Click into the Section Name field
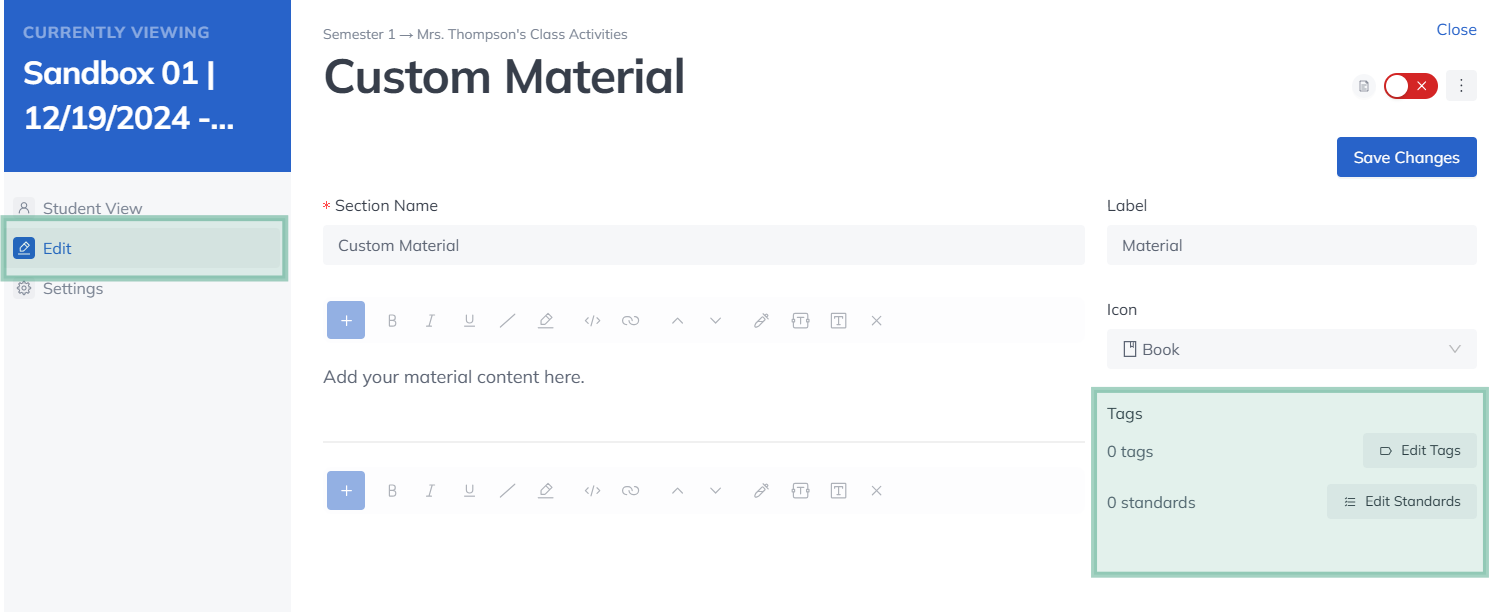The height and width of the screenshot is (612, 1493). [703, 245]
